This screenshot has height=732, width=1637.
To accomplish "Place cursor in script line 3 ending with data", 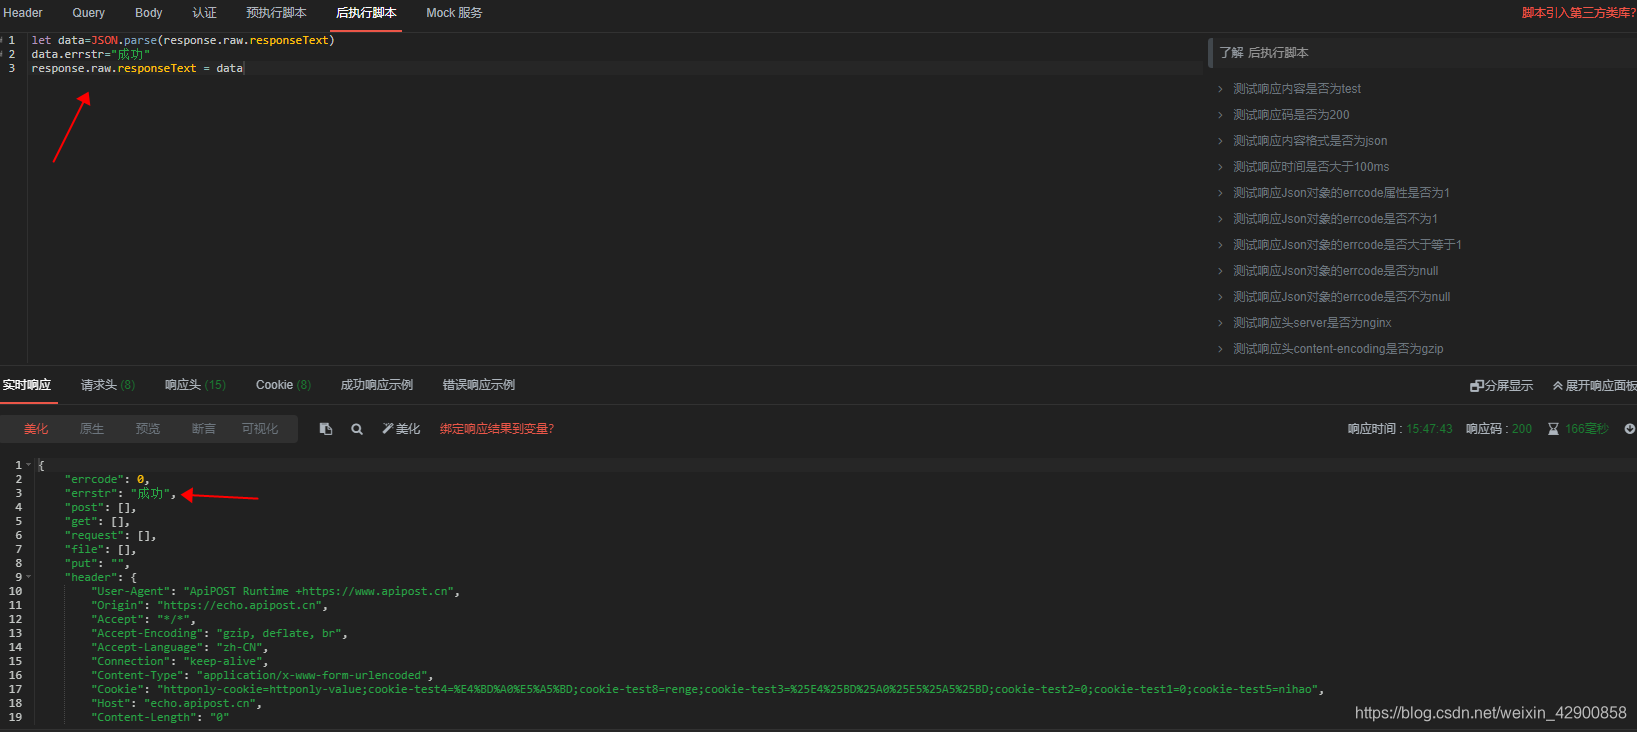I will point(137,68).
